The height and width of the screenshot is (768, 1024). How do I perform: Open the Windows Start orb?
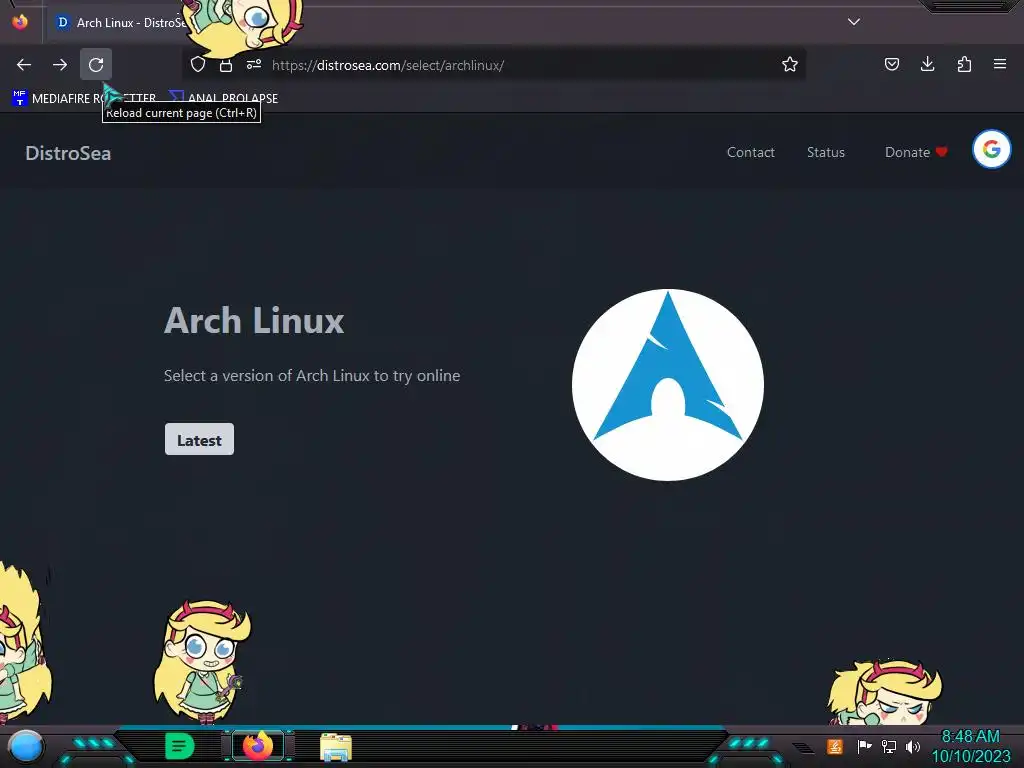[25, 747]
